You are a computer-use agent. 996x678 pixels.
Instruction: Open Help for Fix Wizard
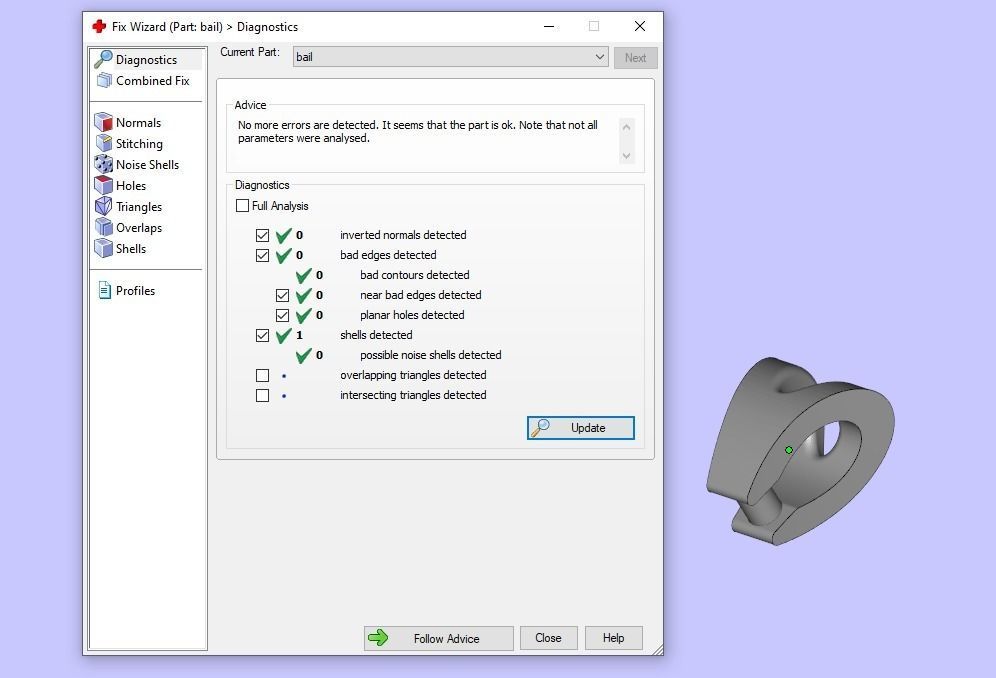[x=614, y=638]
